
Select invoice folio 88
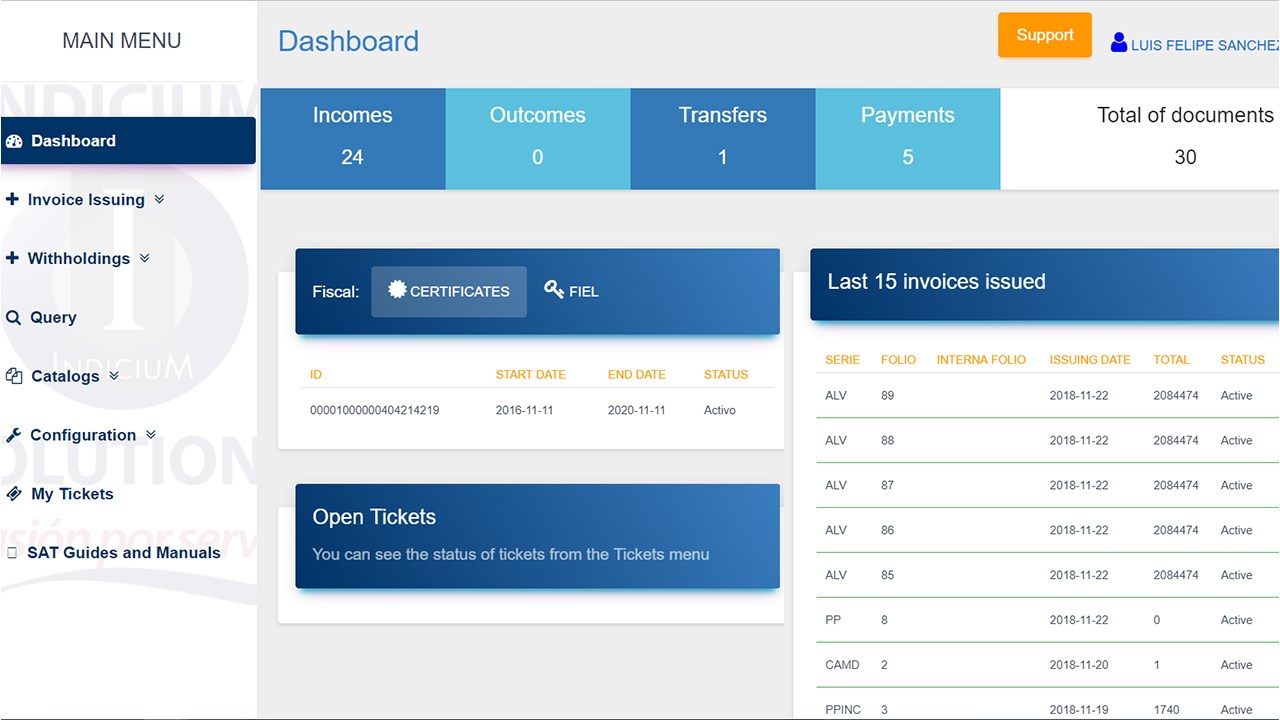click(x=888, y=441)
